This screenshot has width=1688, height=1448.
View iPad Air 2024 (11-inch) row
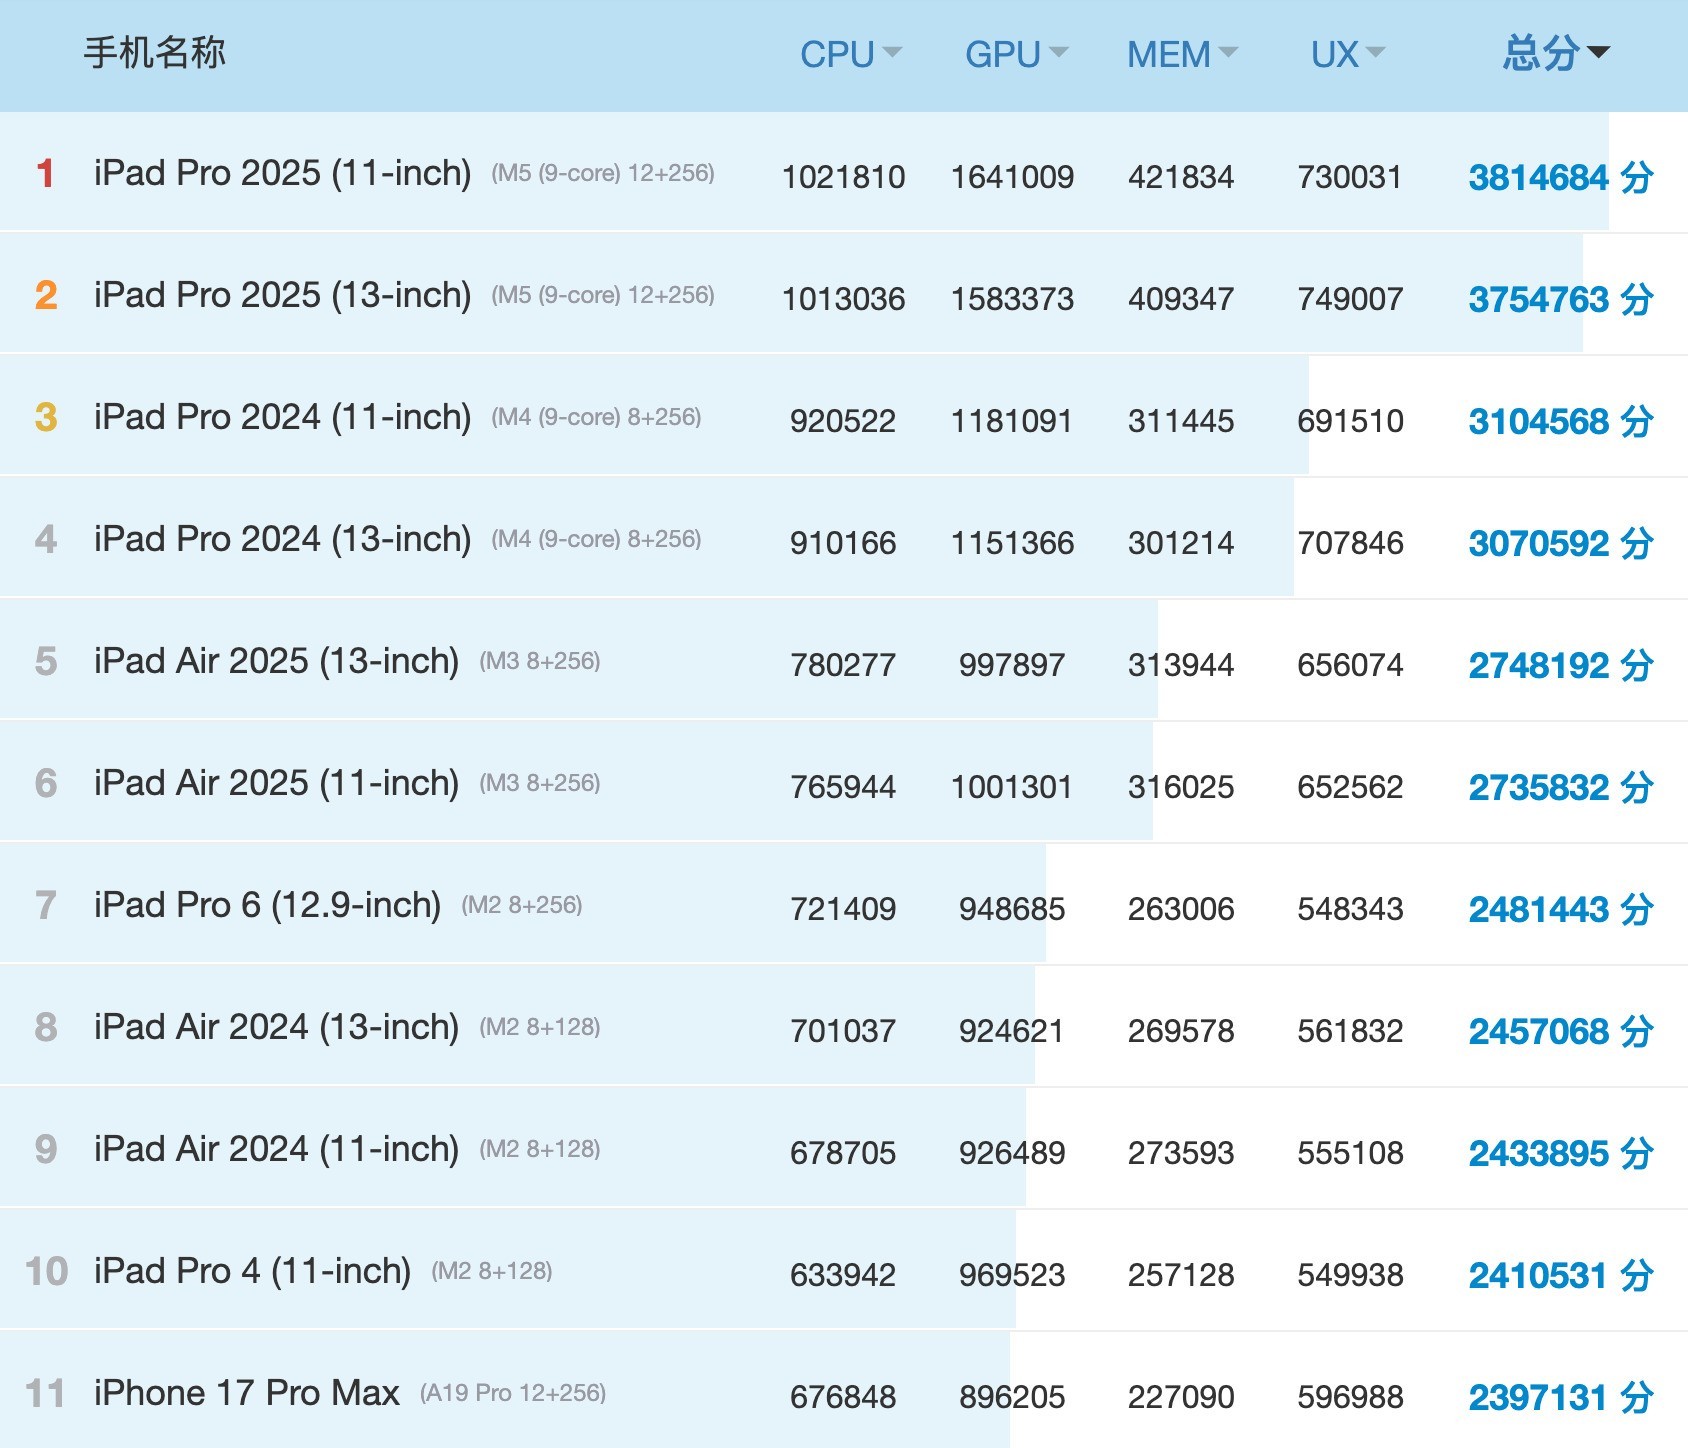point(276,1149)
